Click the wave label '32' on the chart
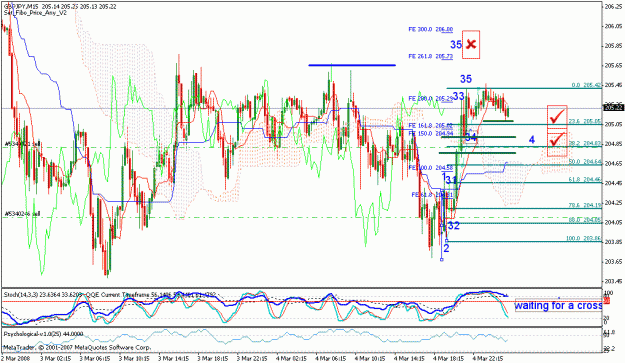 (x=454, y=226)
